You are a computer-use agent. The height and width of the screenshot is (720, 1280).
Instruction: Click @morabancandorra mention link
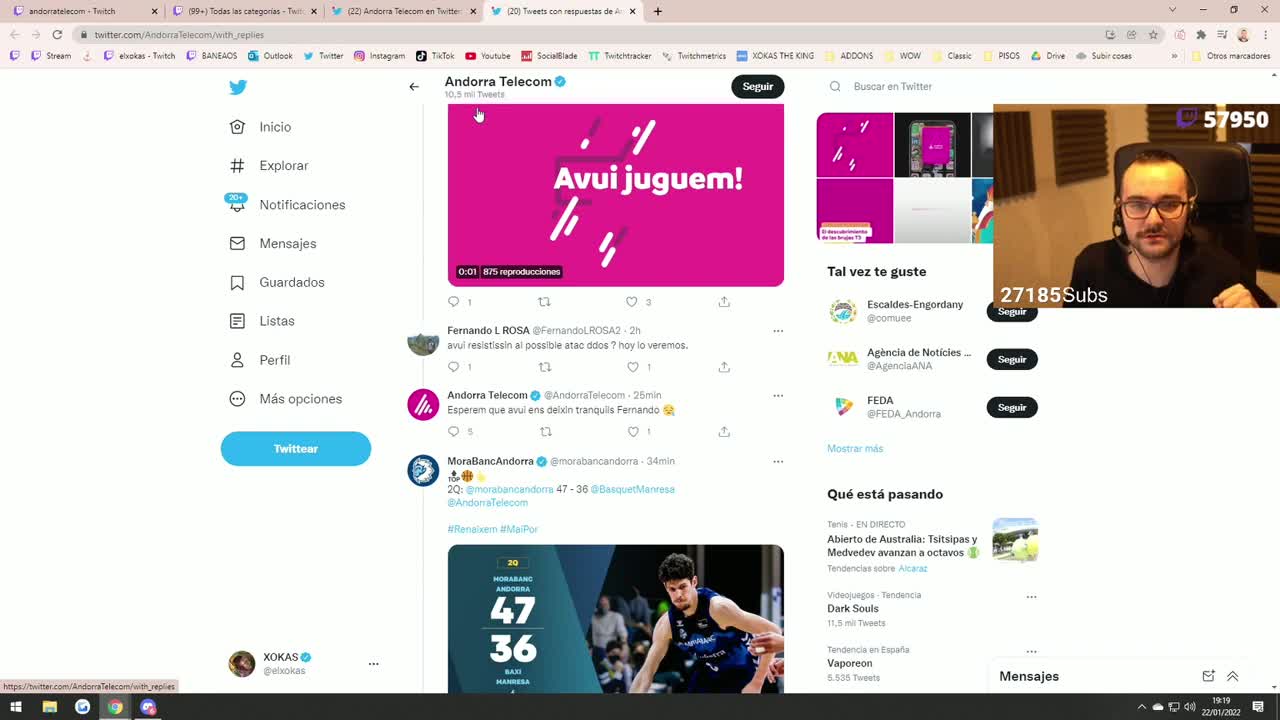coord(509,490)
